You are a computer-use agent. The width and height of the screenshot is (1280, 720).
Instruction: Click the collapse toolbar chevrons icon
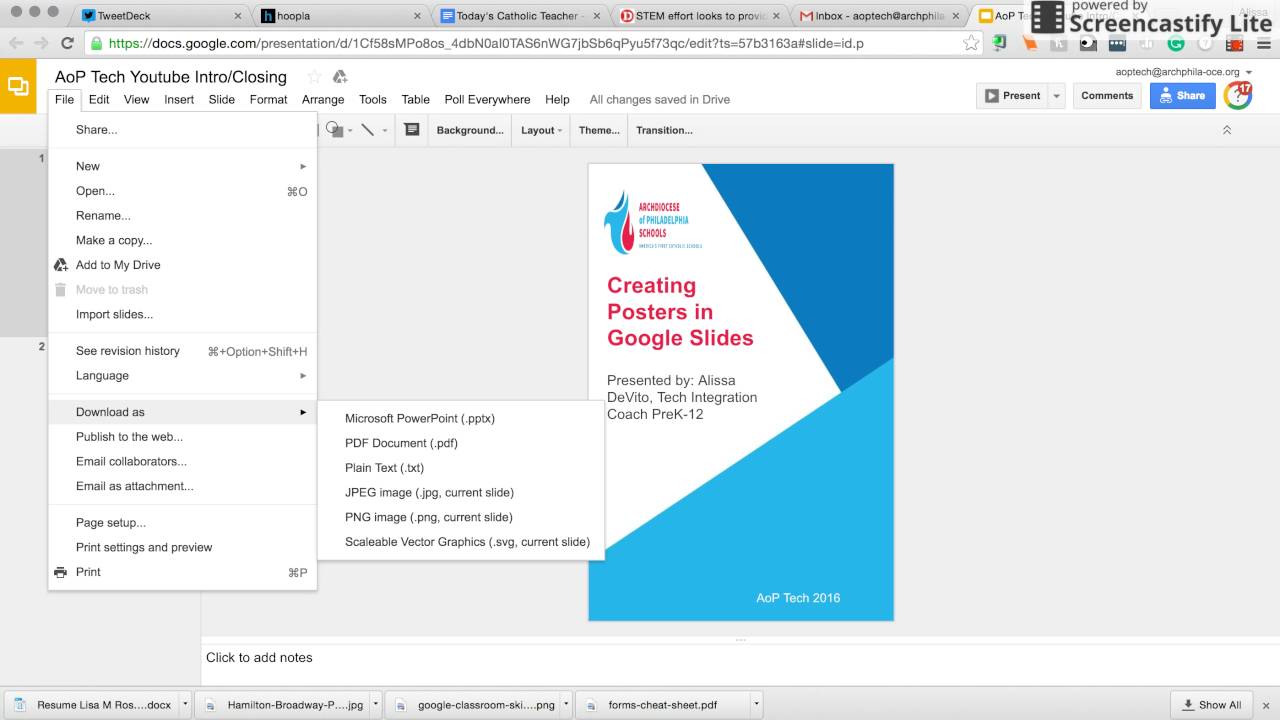[x=1227, y=130]
